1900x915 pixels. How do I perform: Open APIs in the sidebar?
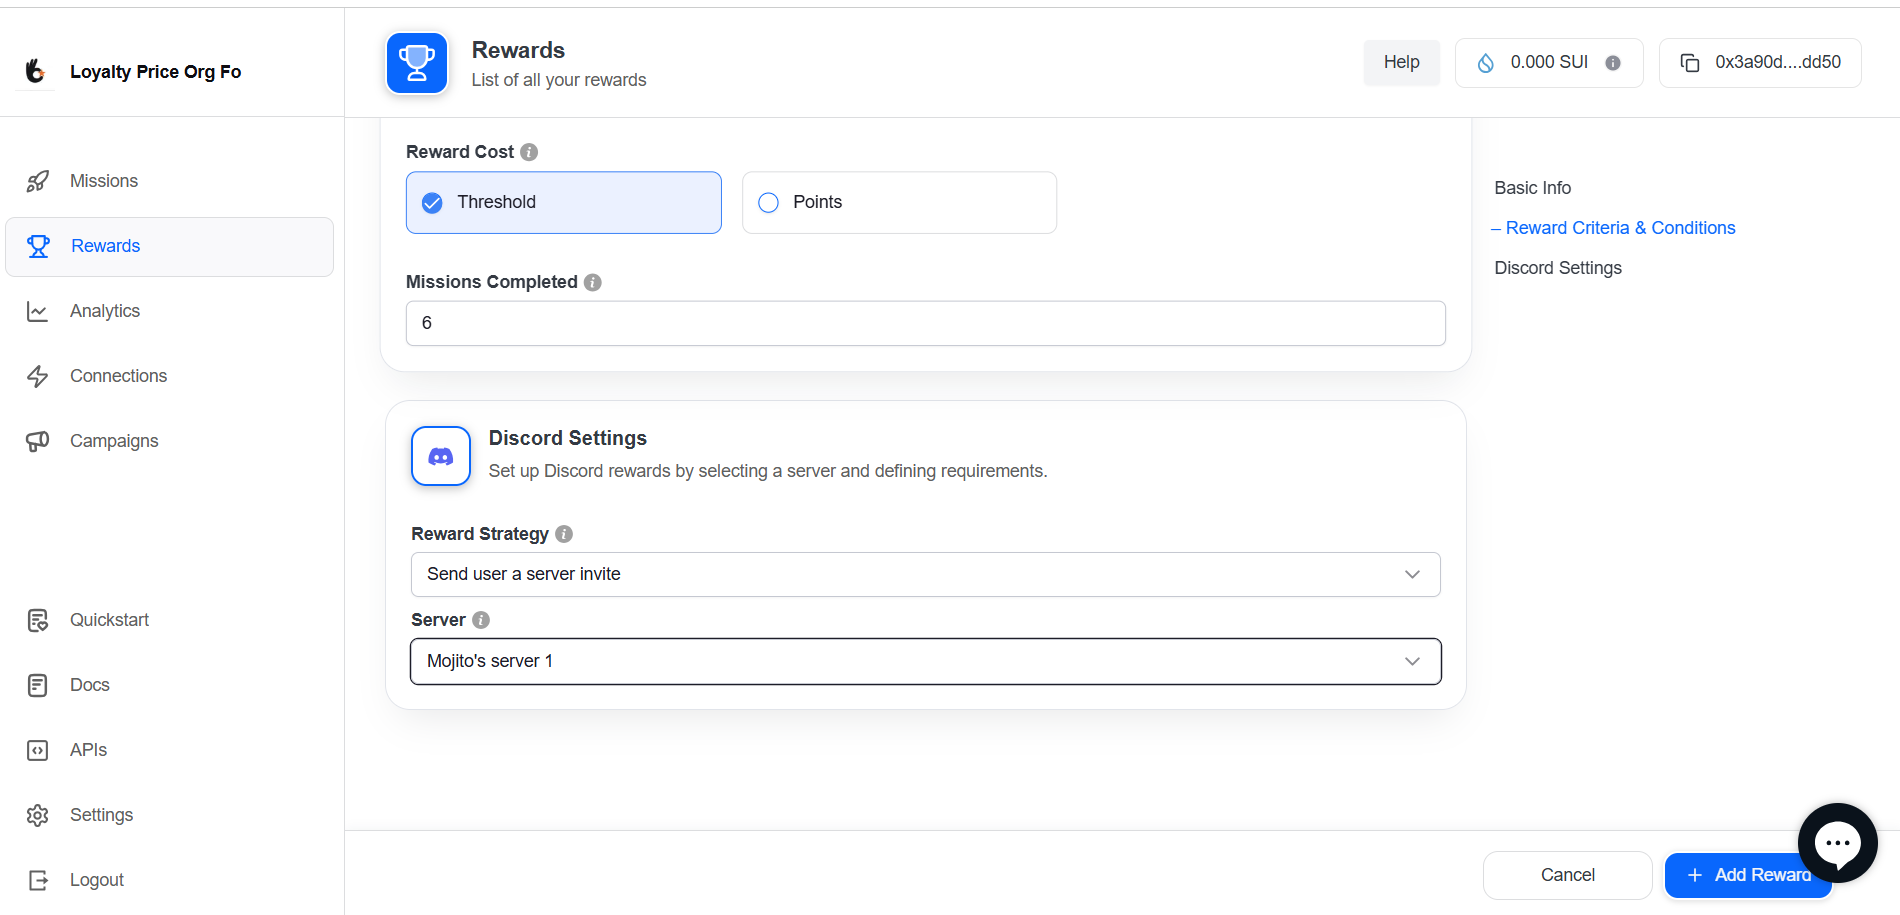tap(170, 750)
